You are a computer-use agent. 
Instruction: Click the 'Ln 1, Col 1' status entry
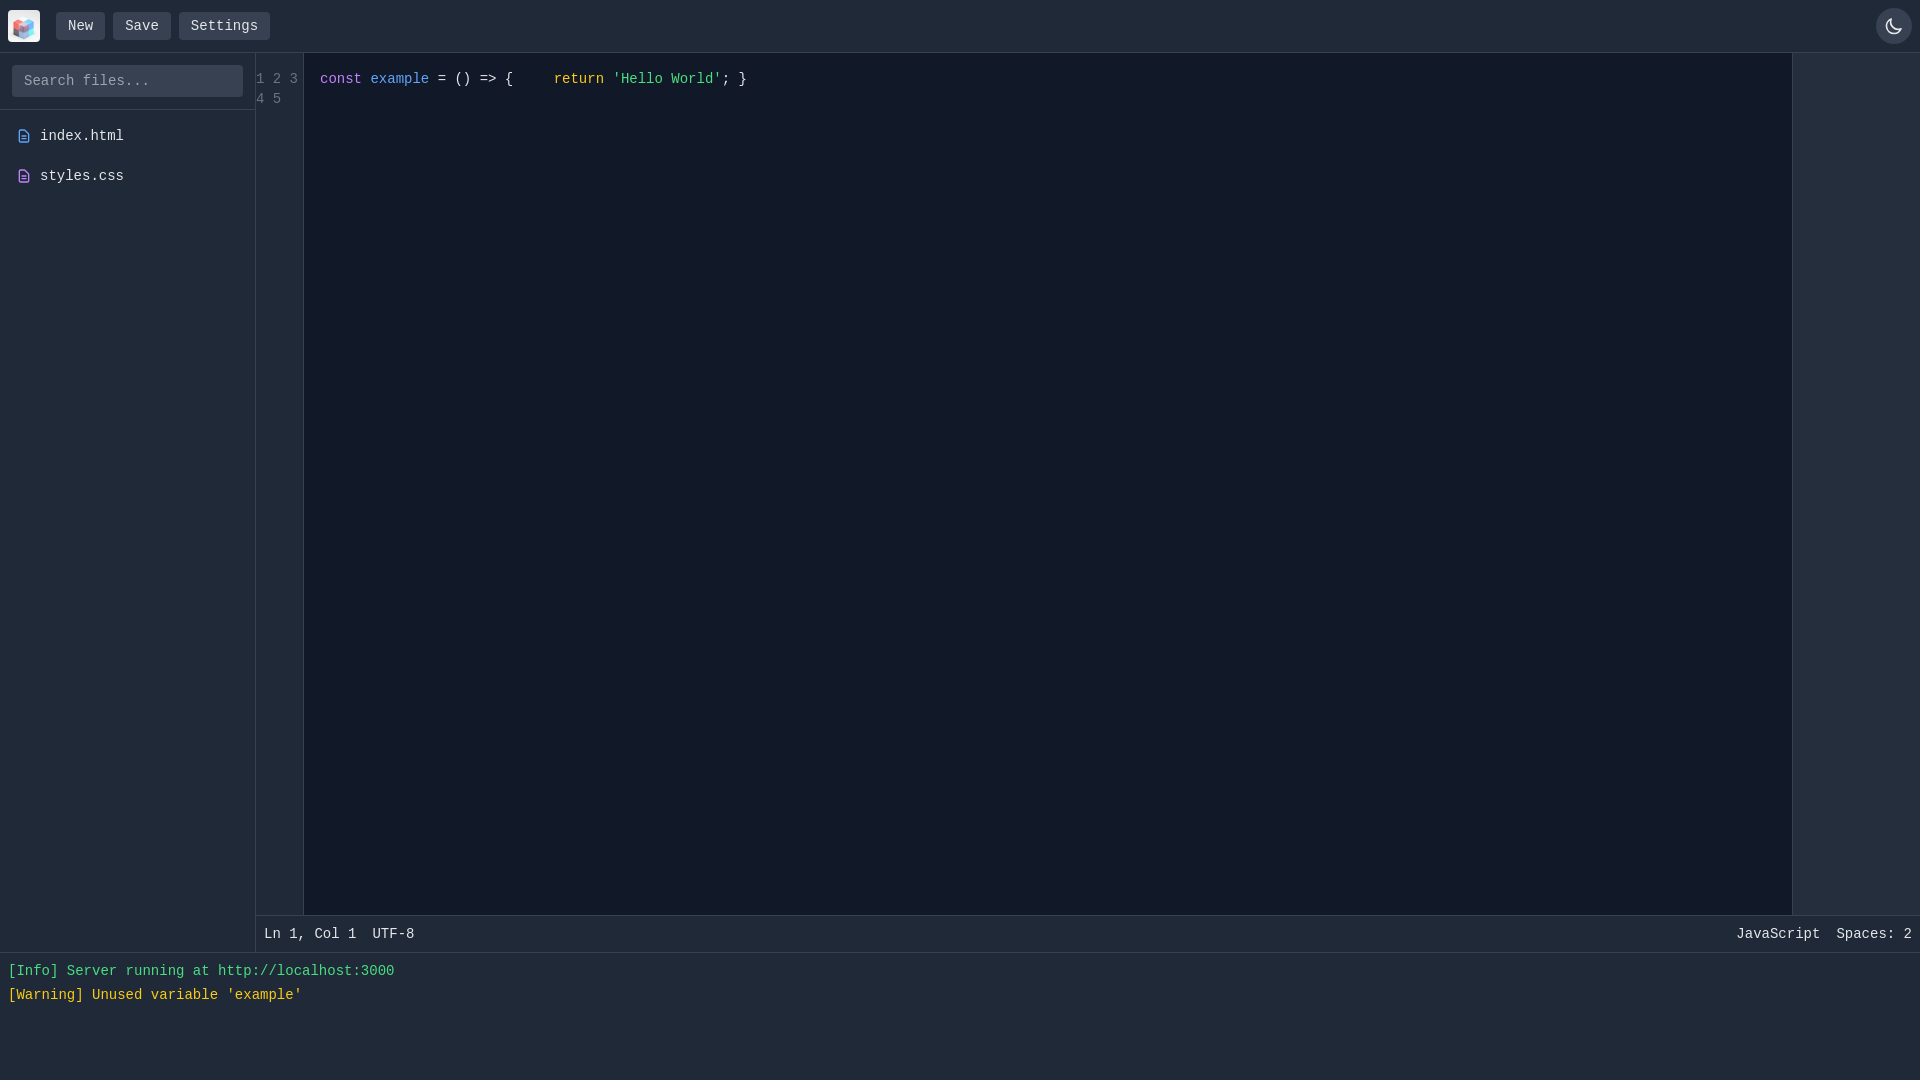pyautogui.click(x=310, y=934)
